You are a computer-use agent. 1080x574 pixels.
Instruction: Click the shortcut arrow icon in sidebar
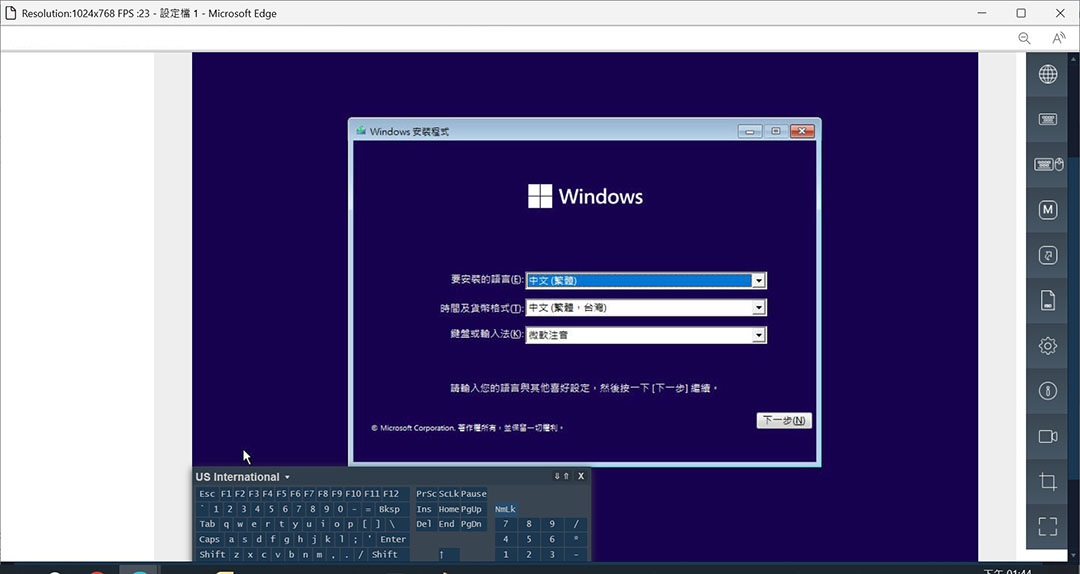1048,255
